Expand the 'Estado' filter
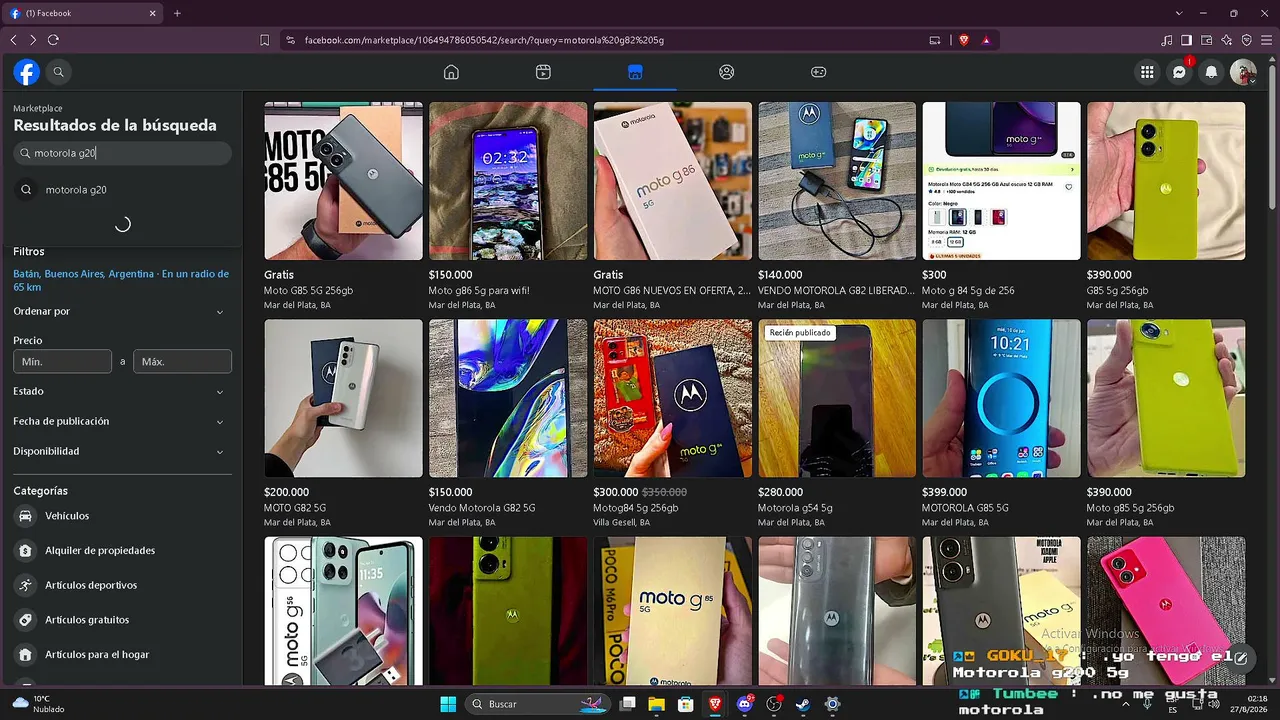Viewport: 1280px width, 720px height. pyautogui.click(x=122, y=391)
